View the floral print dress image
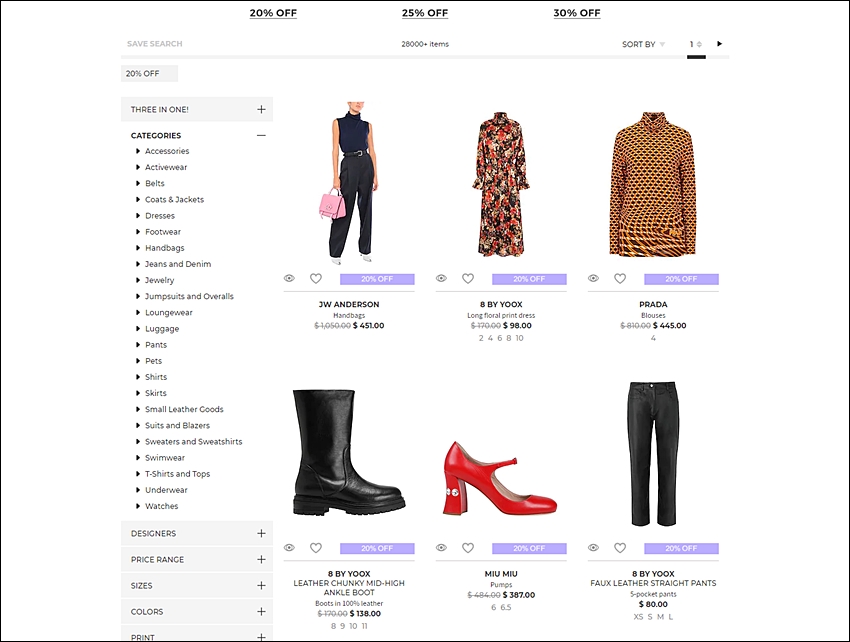 click(x=501, y=184)
